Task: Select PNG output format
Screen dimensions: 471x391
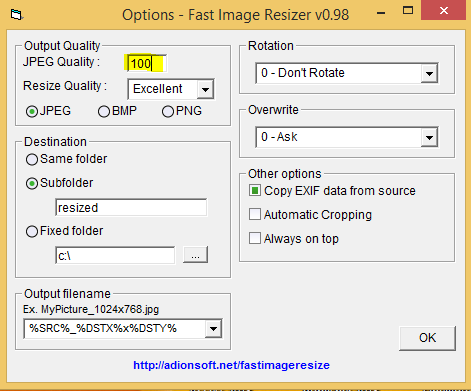Action: point(168,111)
